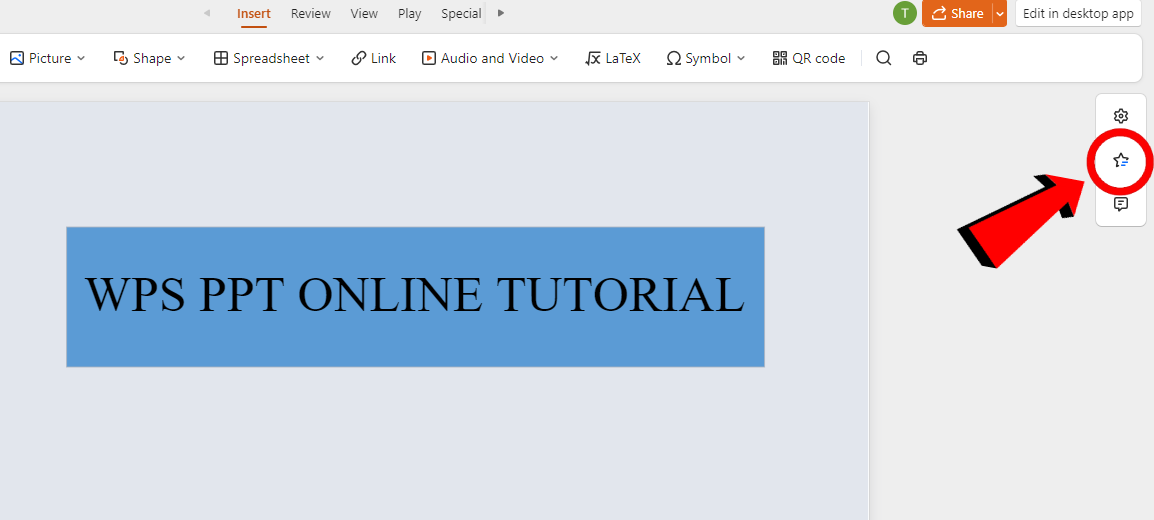1154x520 pixels.
Task: Open the settings gear in side panel
Action: [x=1121, y=116]
